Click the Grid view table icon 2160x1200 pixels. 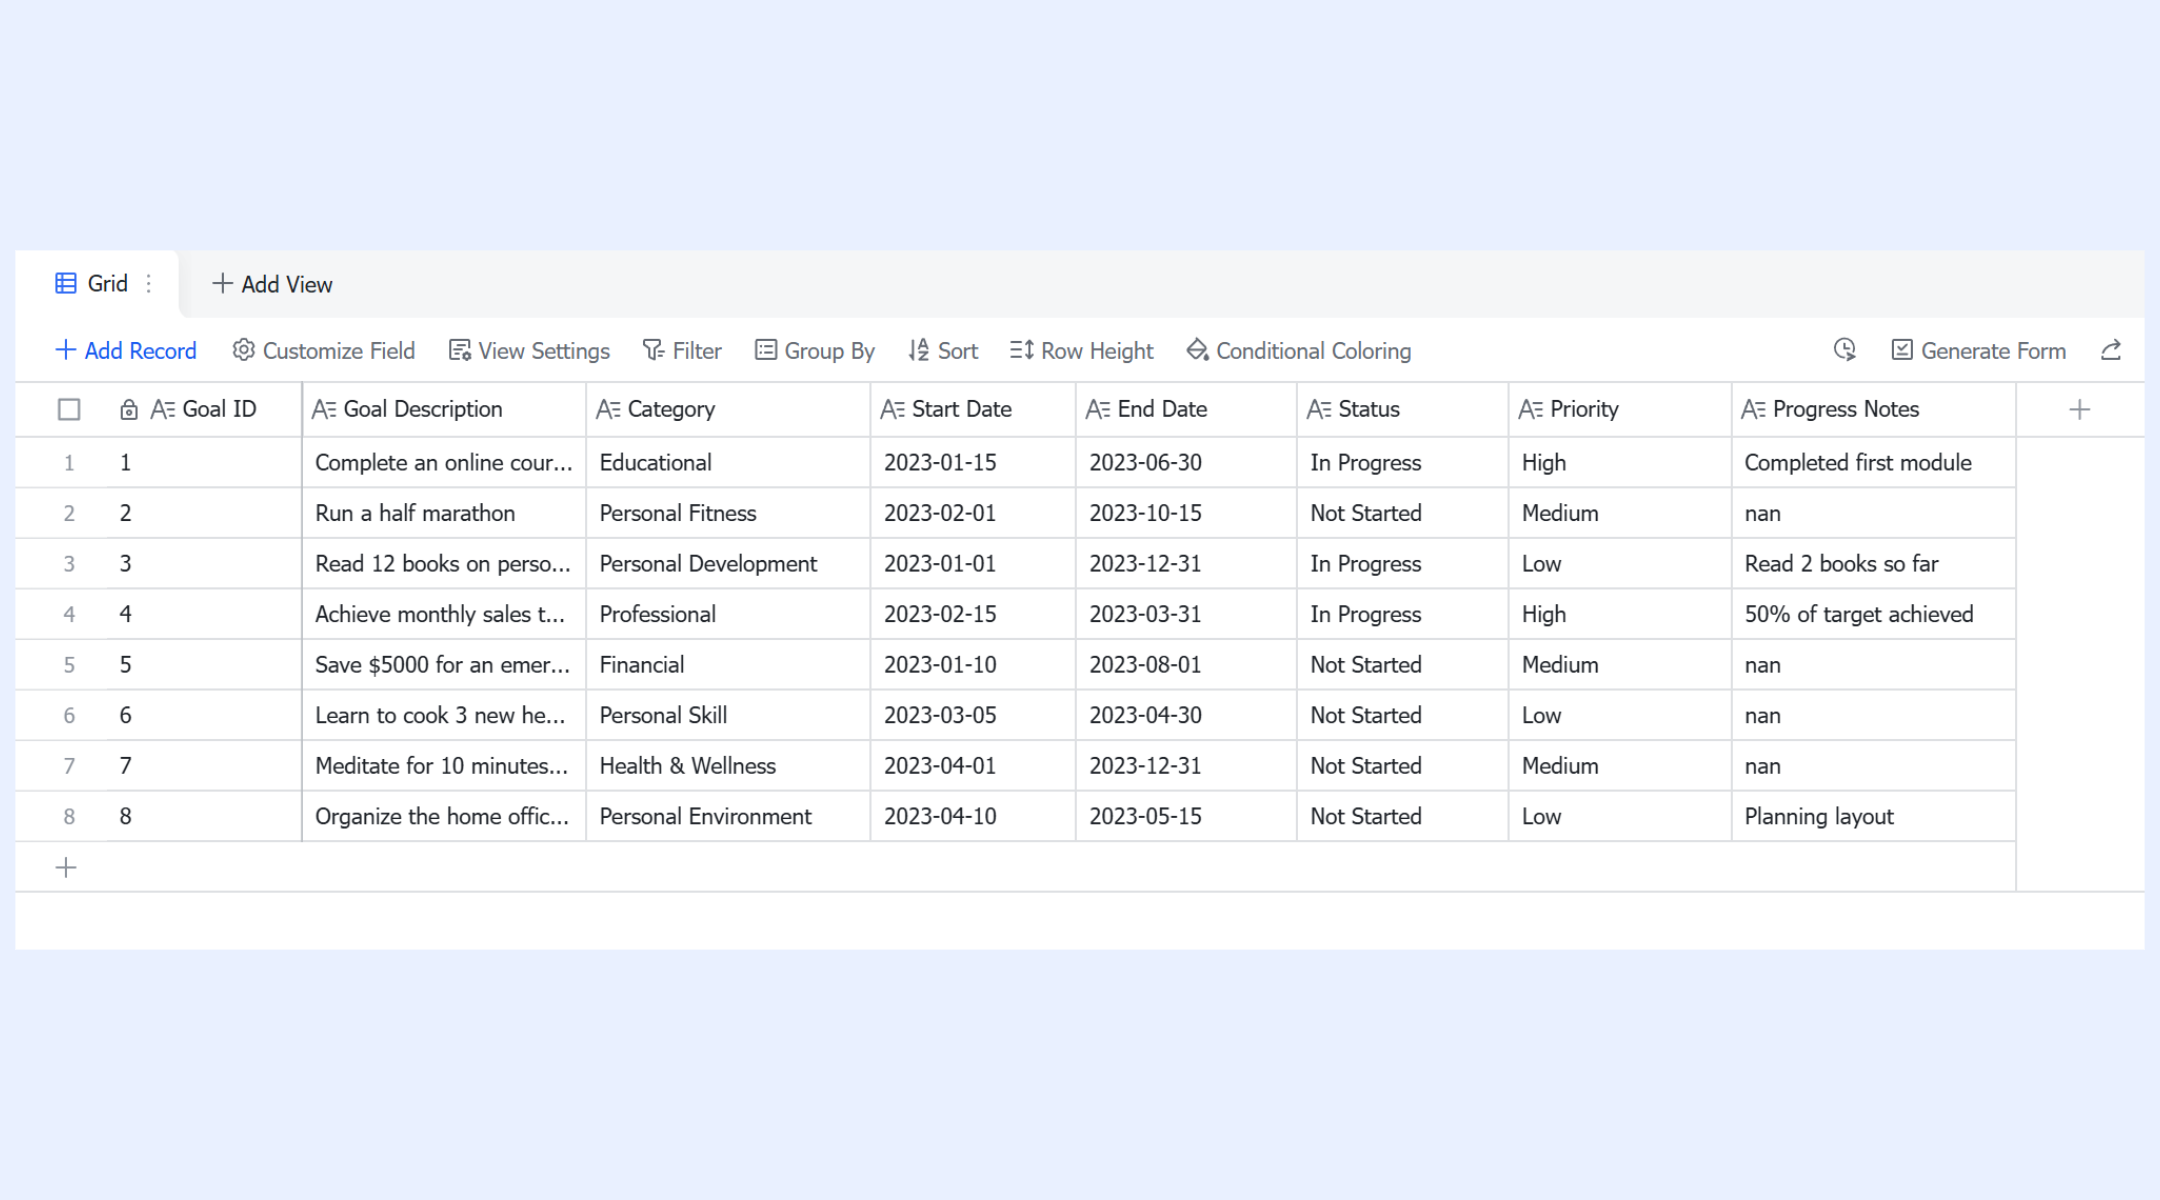(66, 284)
